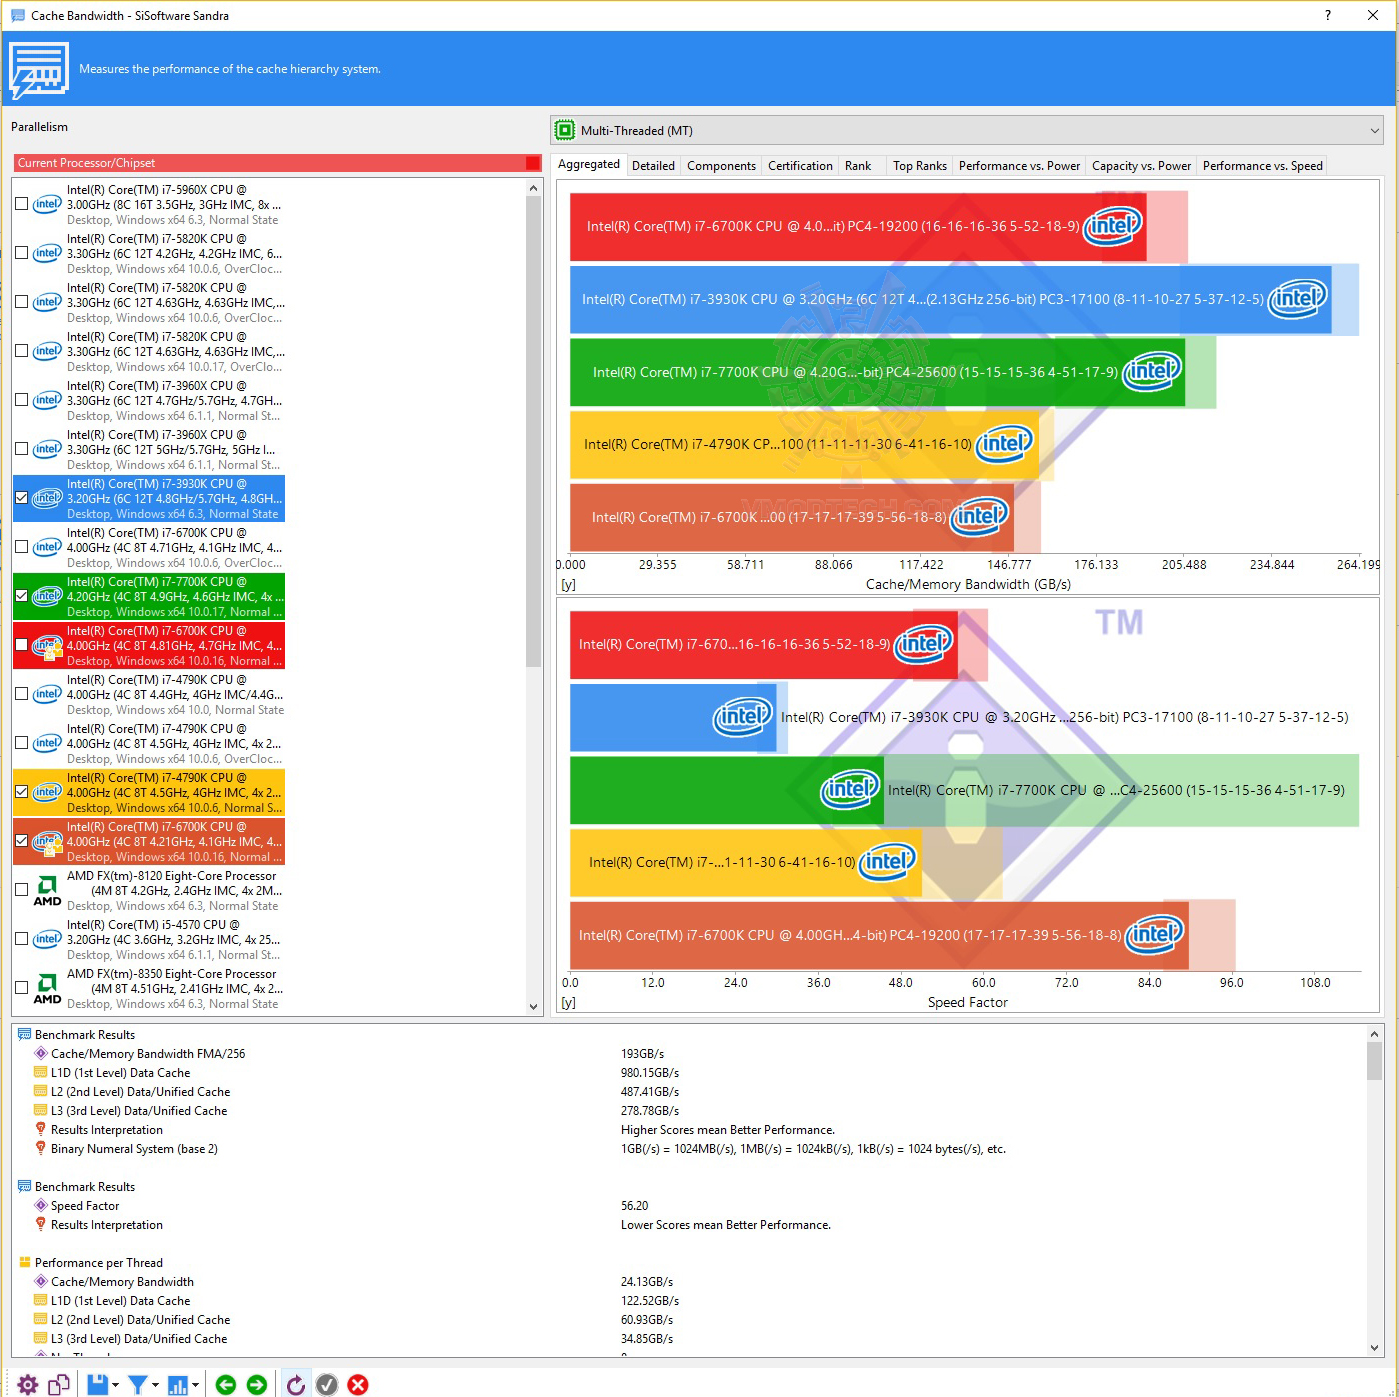Viewport: 1399px width, 1397px height.
Task: Open the Capacity vs. Power tab
Action: (1141, 166)
